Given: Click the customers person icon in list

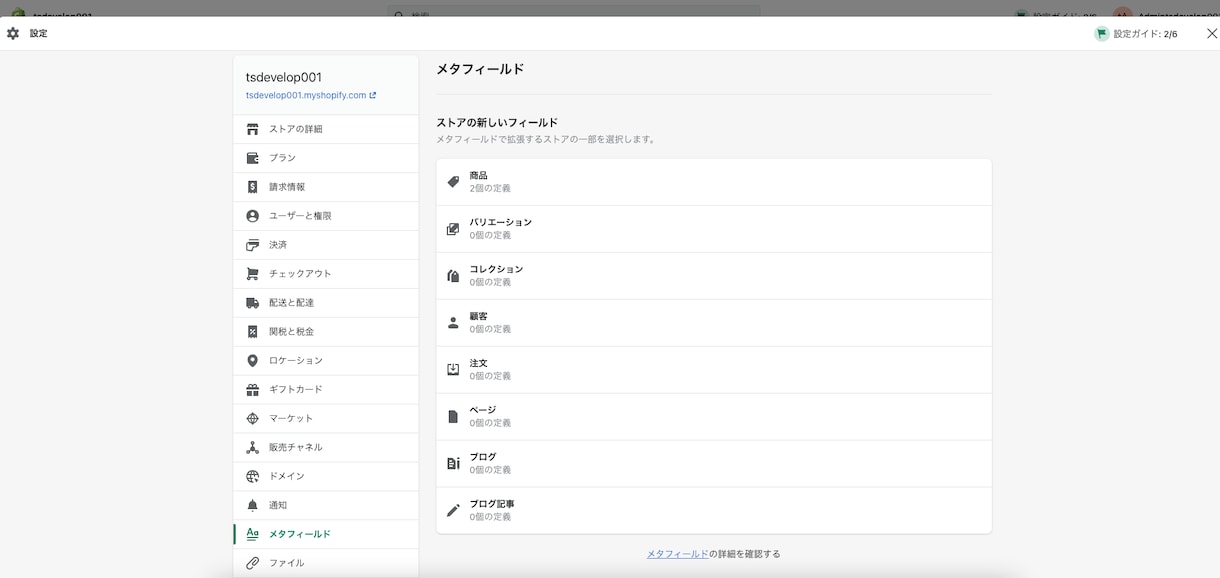Looking at the screenshot, I should pyautogui.click(x=453, y=323).
